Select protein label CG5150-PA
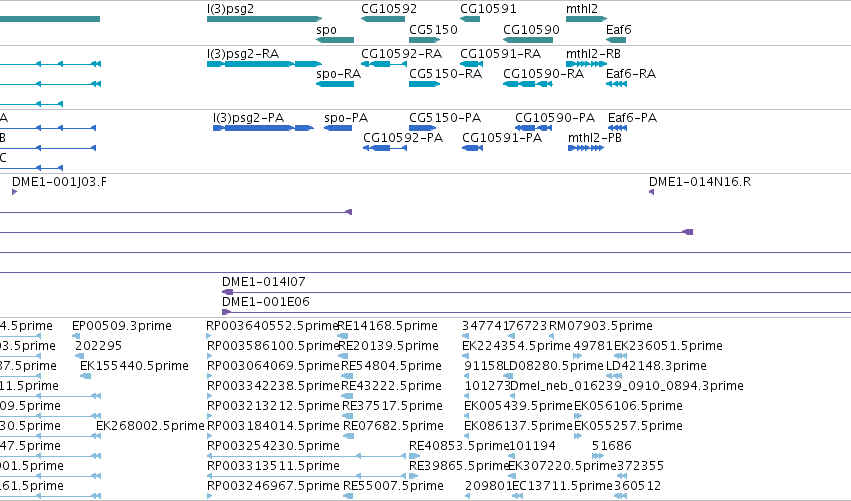851x501 pixels. click(445, 118)
